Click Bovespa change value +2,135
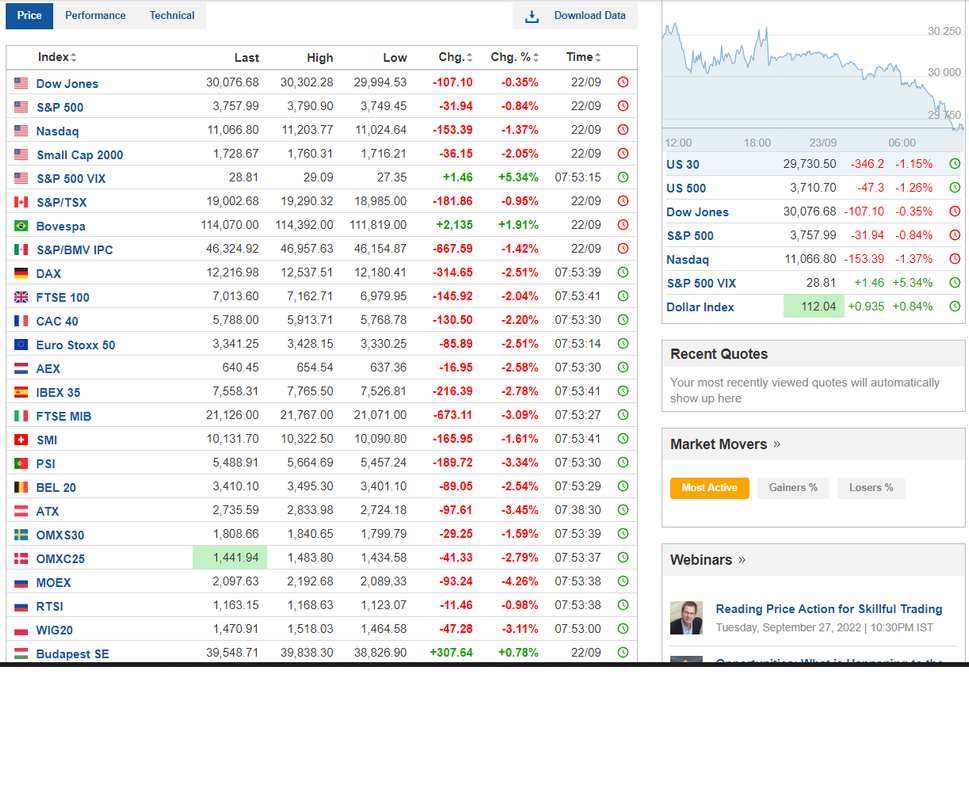Image resolution: width=969 pixels, height=800 pixels. [454, 225]
